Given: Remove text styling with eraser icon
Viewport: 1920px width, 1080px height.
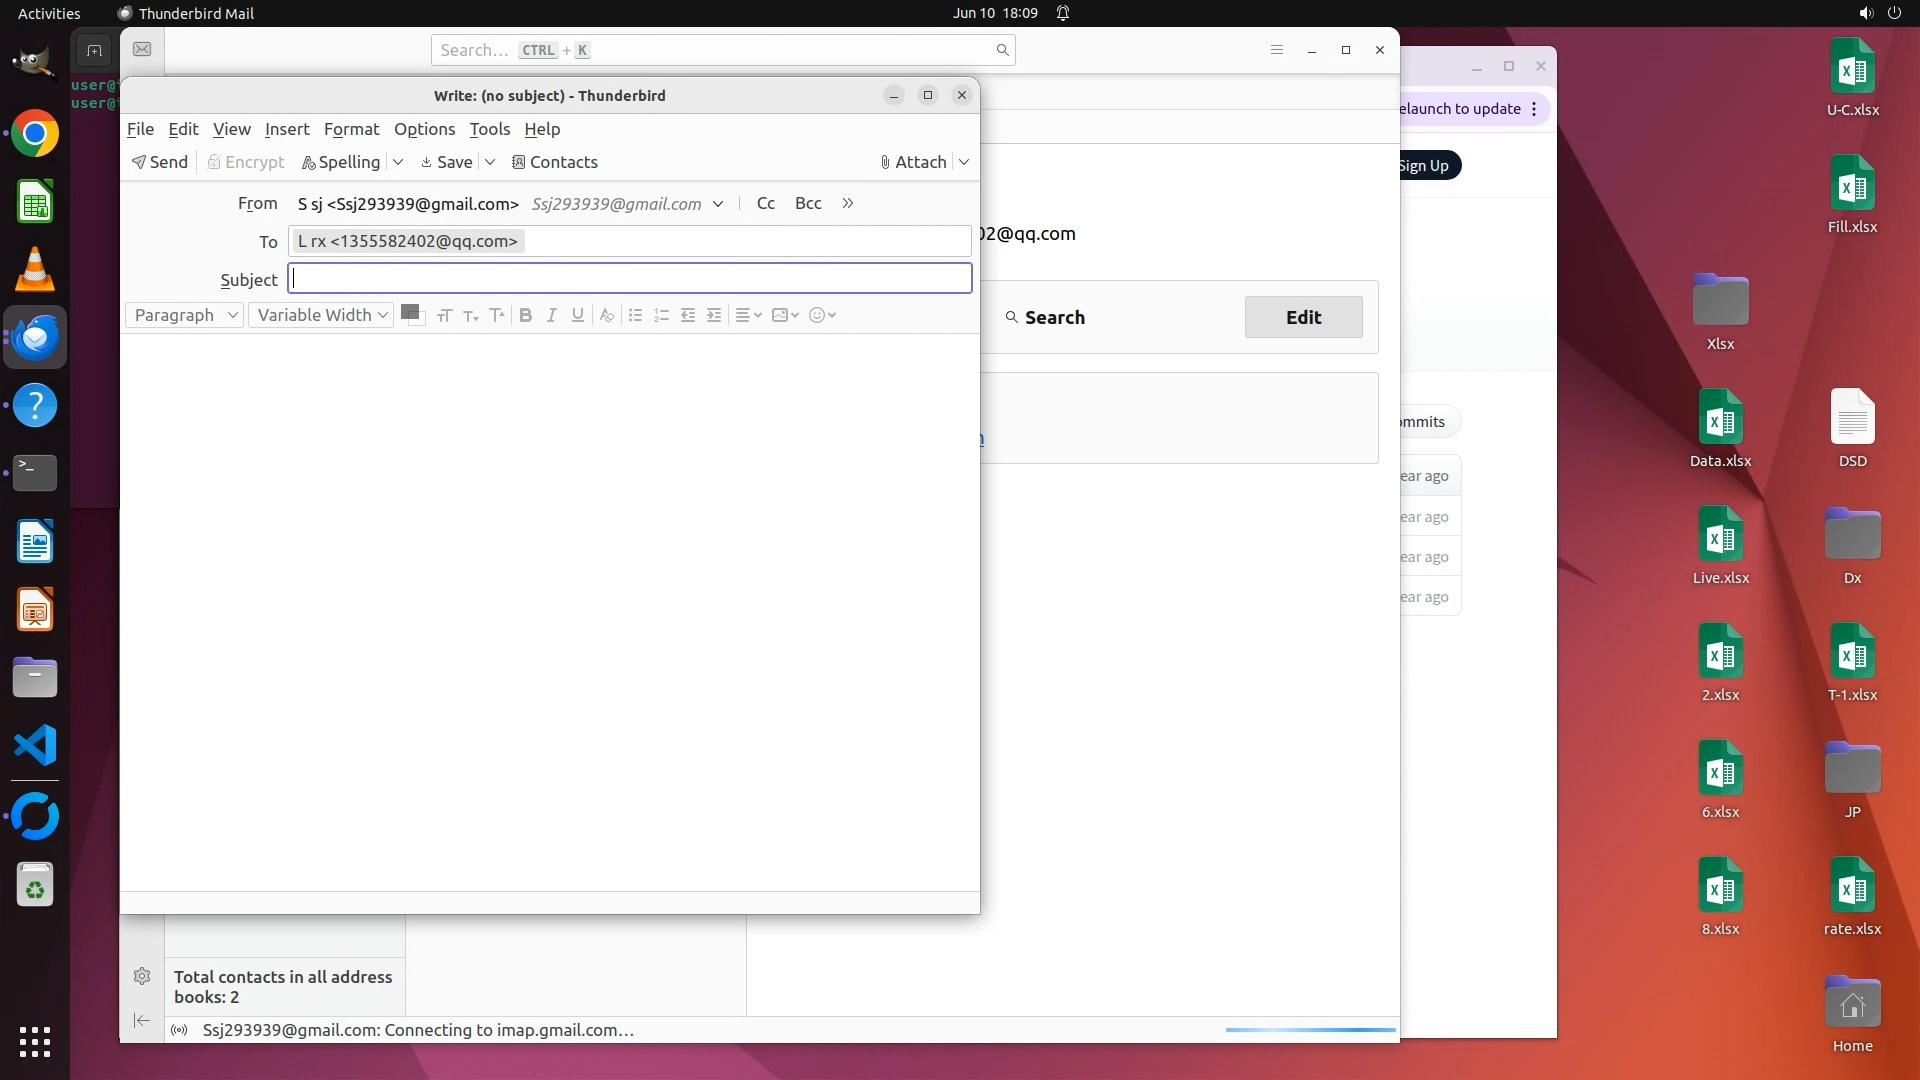Looking at the screenshot, I should (x=606, y=315).
